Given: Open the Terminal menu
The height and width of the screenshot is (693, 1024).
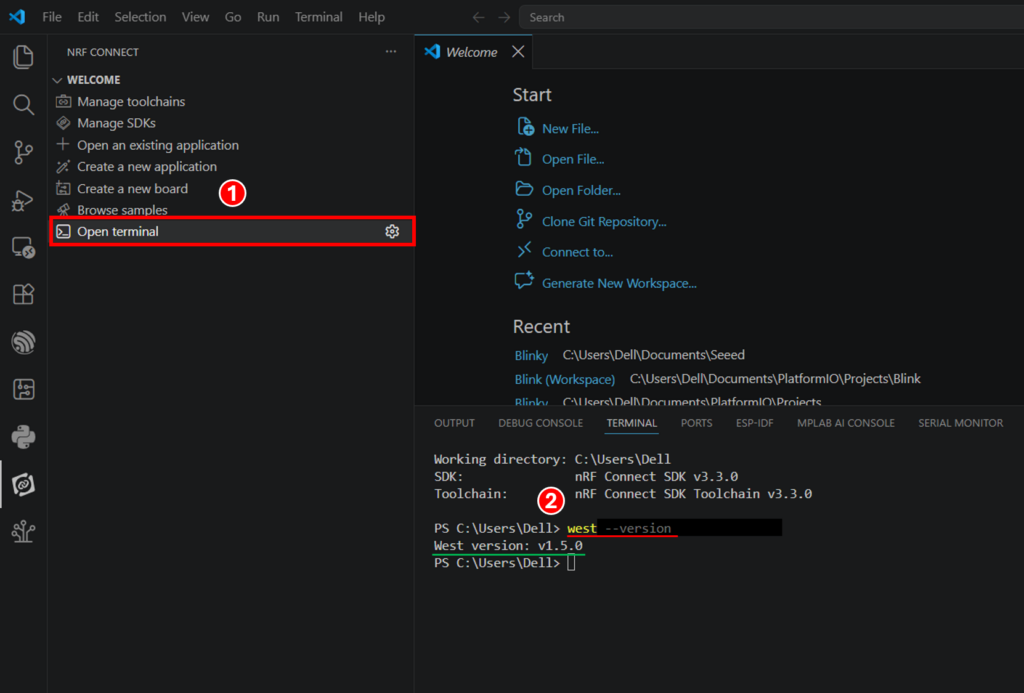Looking at the screenshot, I should [x=319, y=17].
